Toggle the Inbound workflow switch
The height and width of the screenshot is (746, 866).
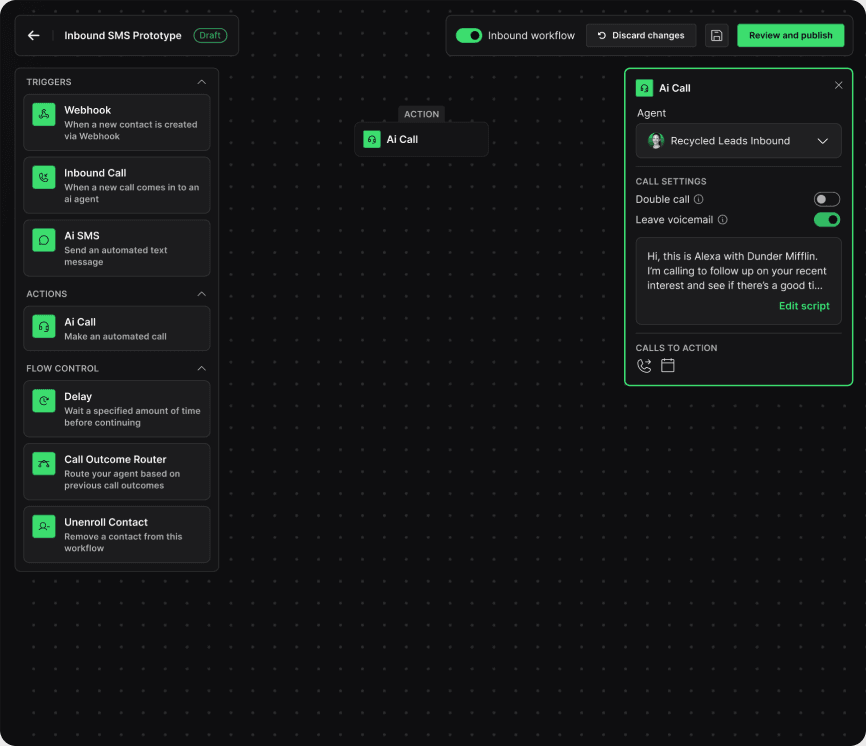[468, 35]
